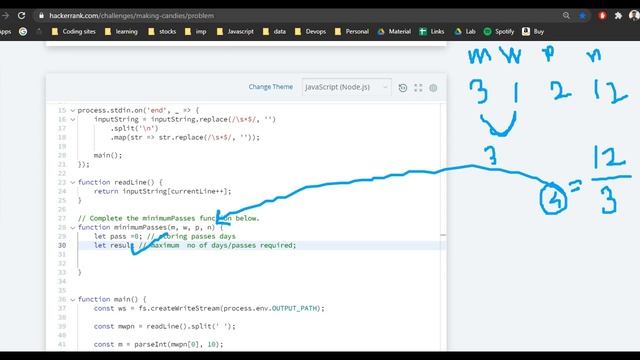Click 'OUTPUT_PATH' on line 37
This screenshot has height=360, width=640.
pos(294,309)
